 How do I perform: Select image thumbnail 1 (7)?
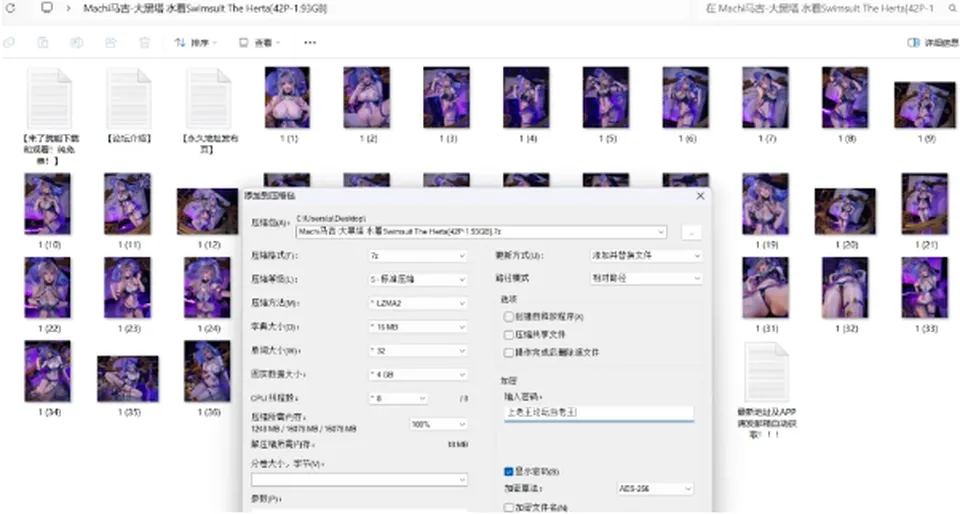click(765, 98)
